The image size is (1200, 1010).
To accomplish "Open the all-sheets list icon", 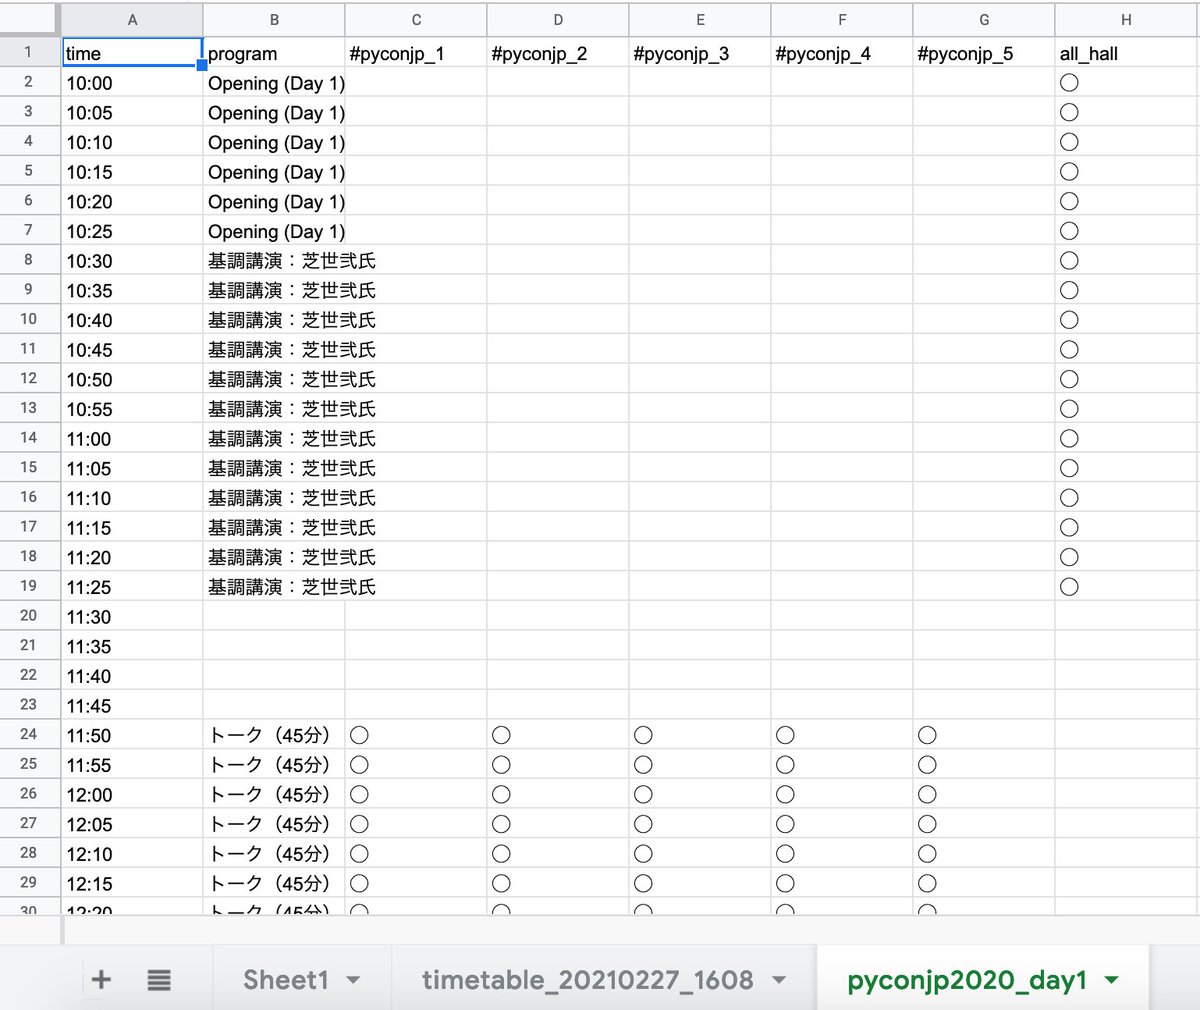I will (158, 980).
